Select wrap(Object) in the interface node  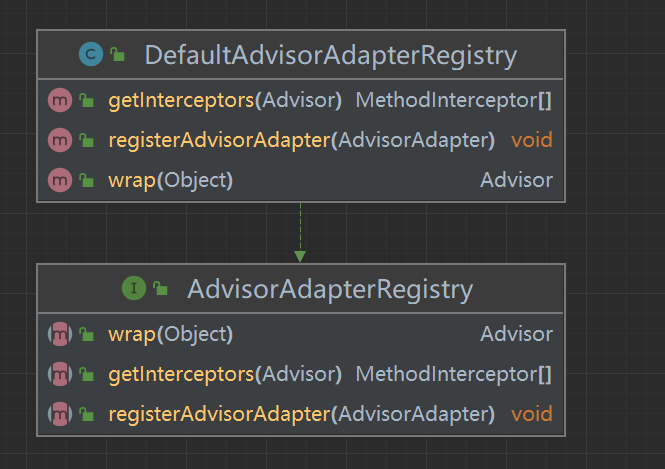170,335
